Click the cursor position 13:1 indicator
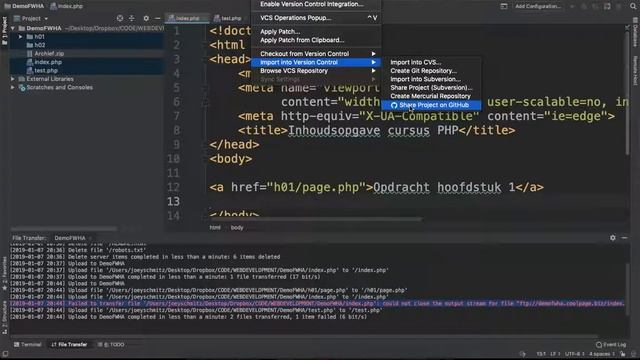The height and width of the screenshot is (360, 640). pos(541,354)
